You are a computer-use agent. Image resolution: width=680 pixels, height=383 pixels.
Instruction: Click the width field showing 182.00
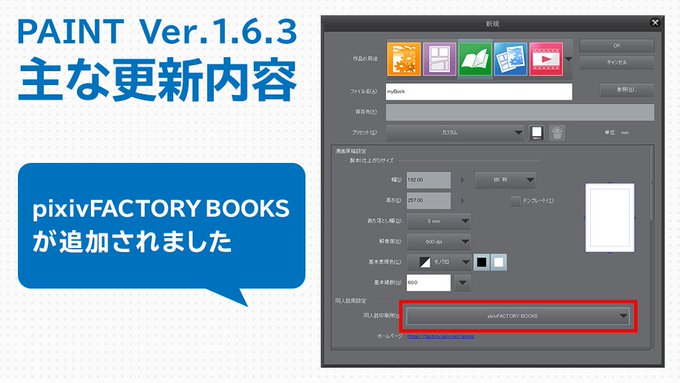point(428,180)
